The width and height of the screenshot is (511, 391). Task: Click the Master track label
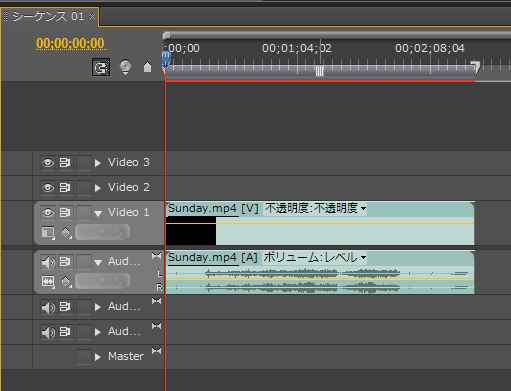(x=126, y=356)
